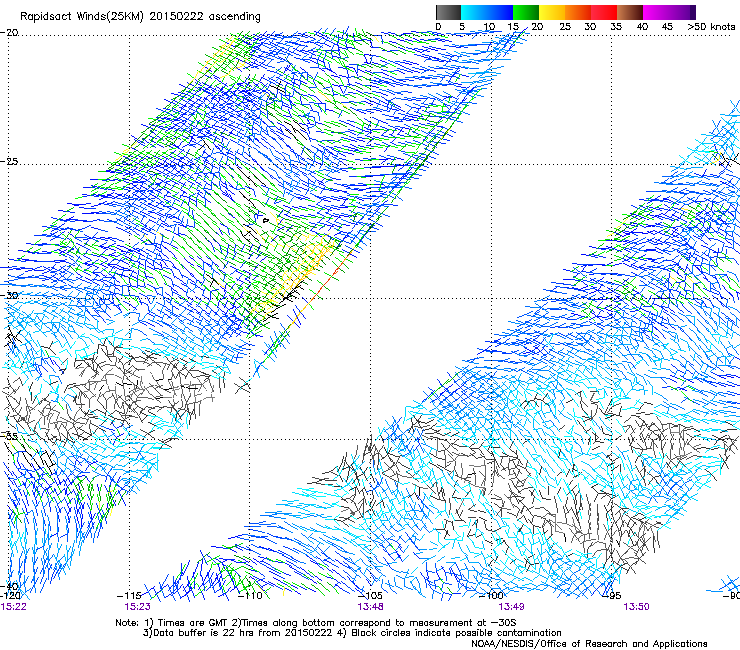Click the '-110' longitude label
740x650 pixels.
(250, 596)
